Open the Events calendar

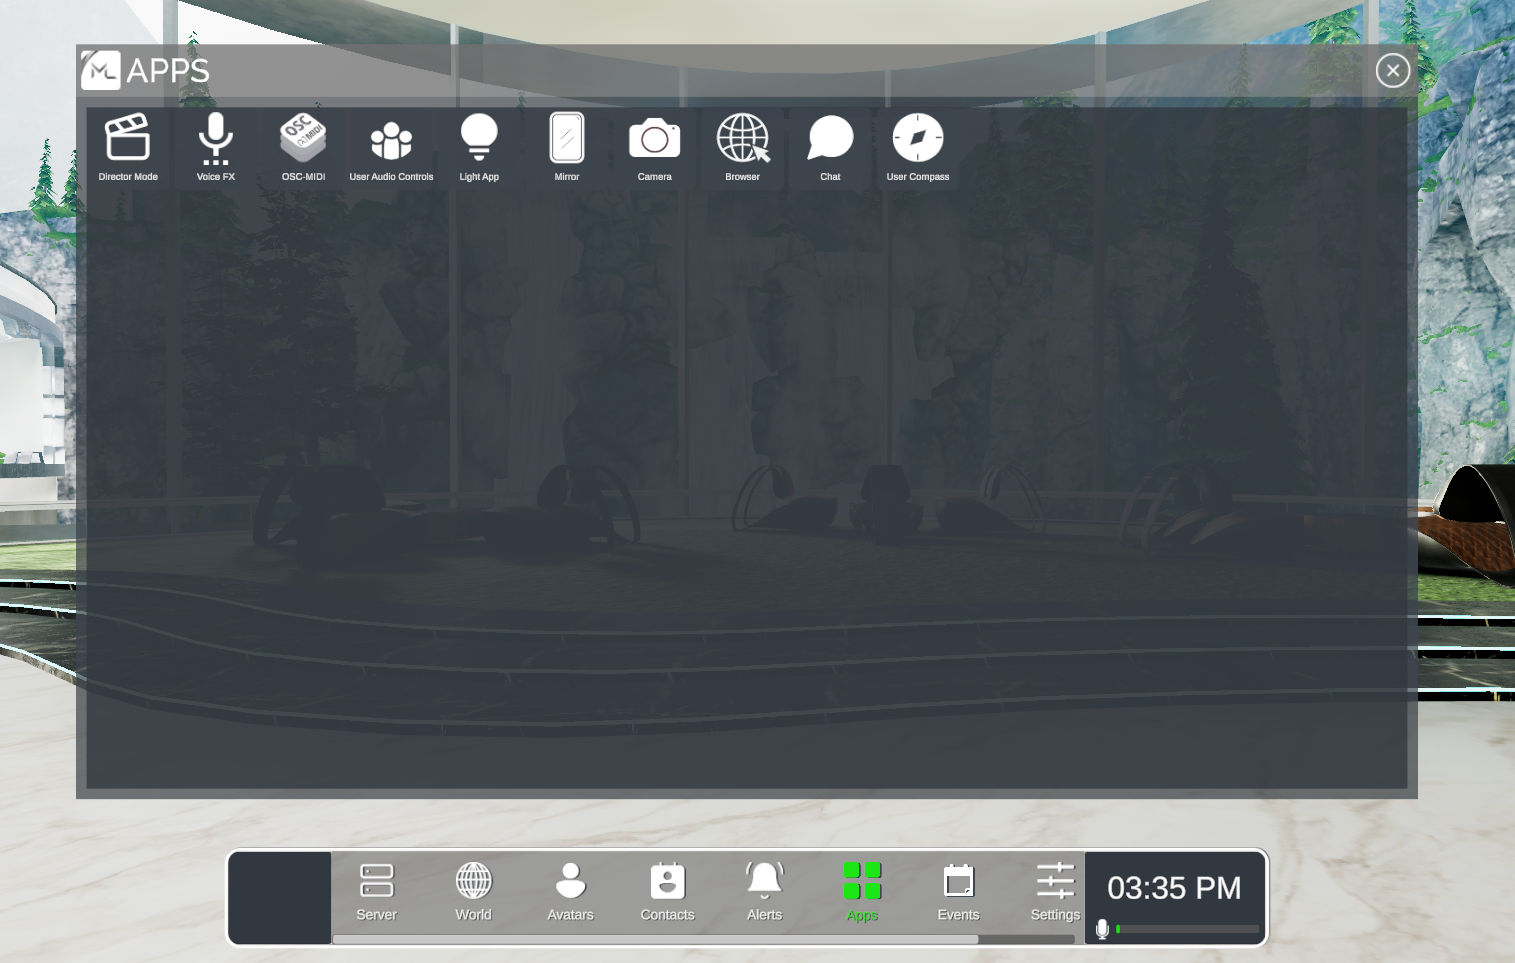tap(959, 892)
